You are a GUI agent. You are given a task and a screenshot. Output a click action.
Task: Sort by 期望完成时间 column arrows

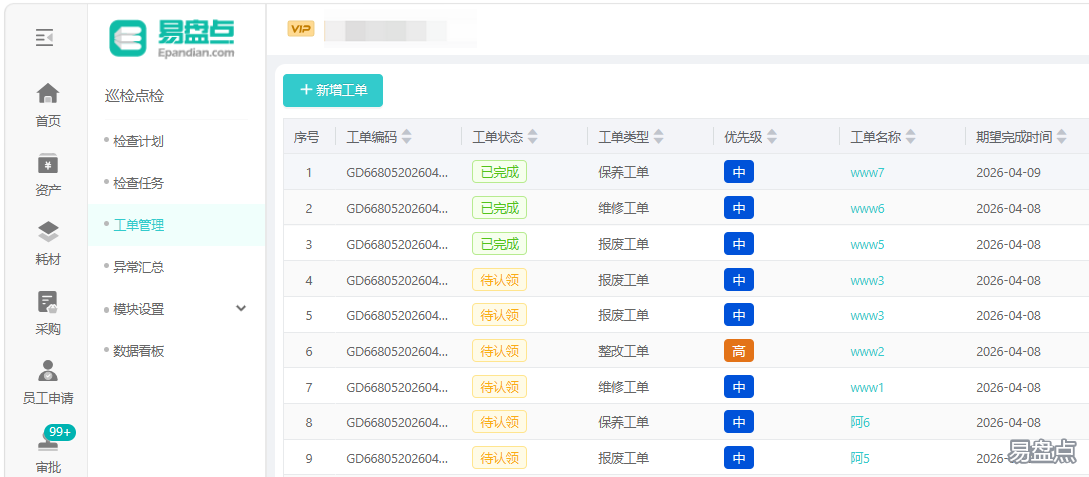[1061, 137]
